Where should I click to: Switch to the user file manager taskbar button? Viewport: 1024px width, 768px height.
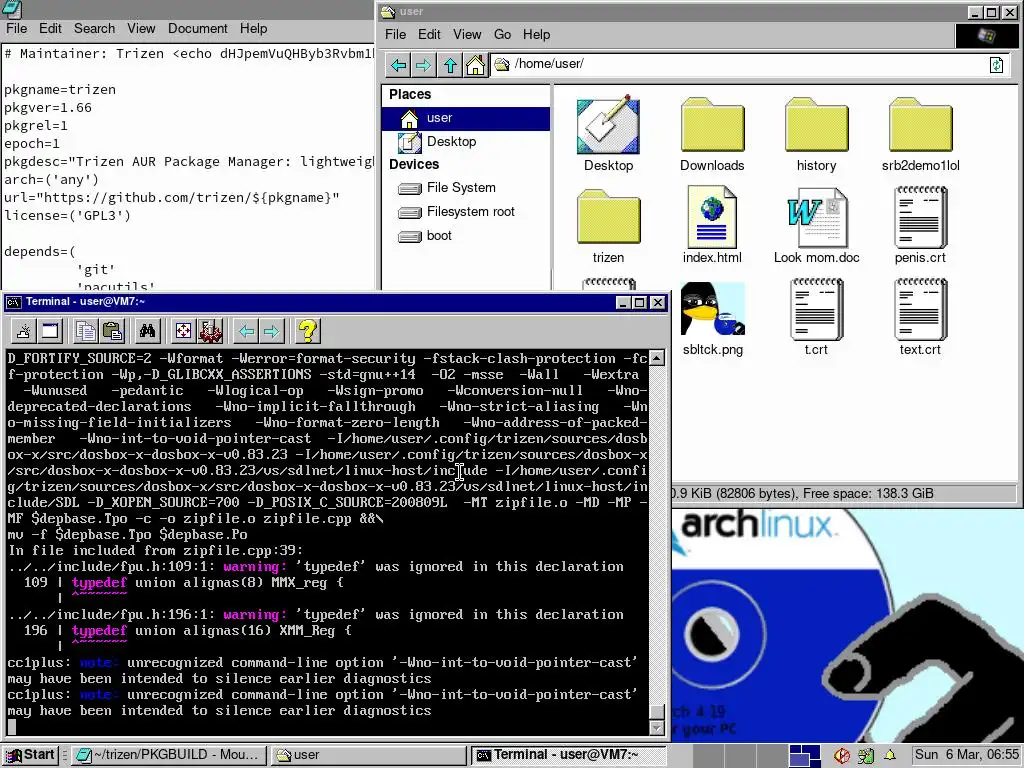(369, 756)
